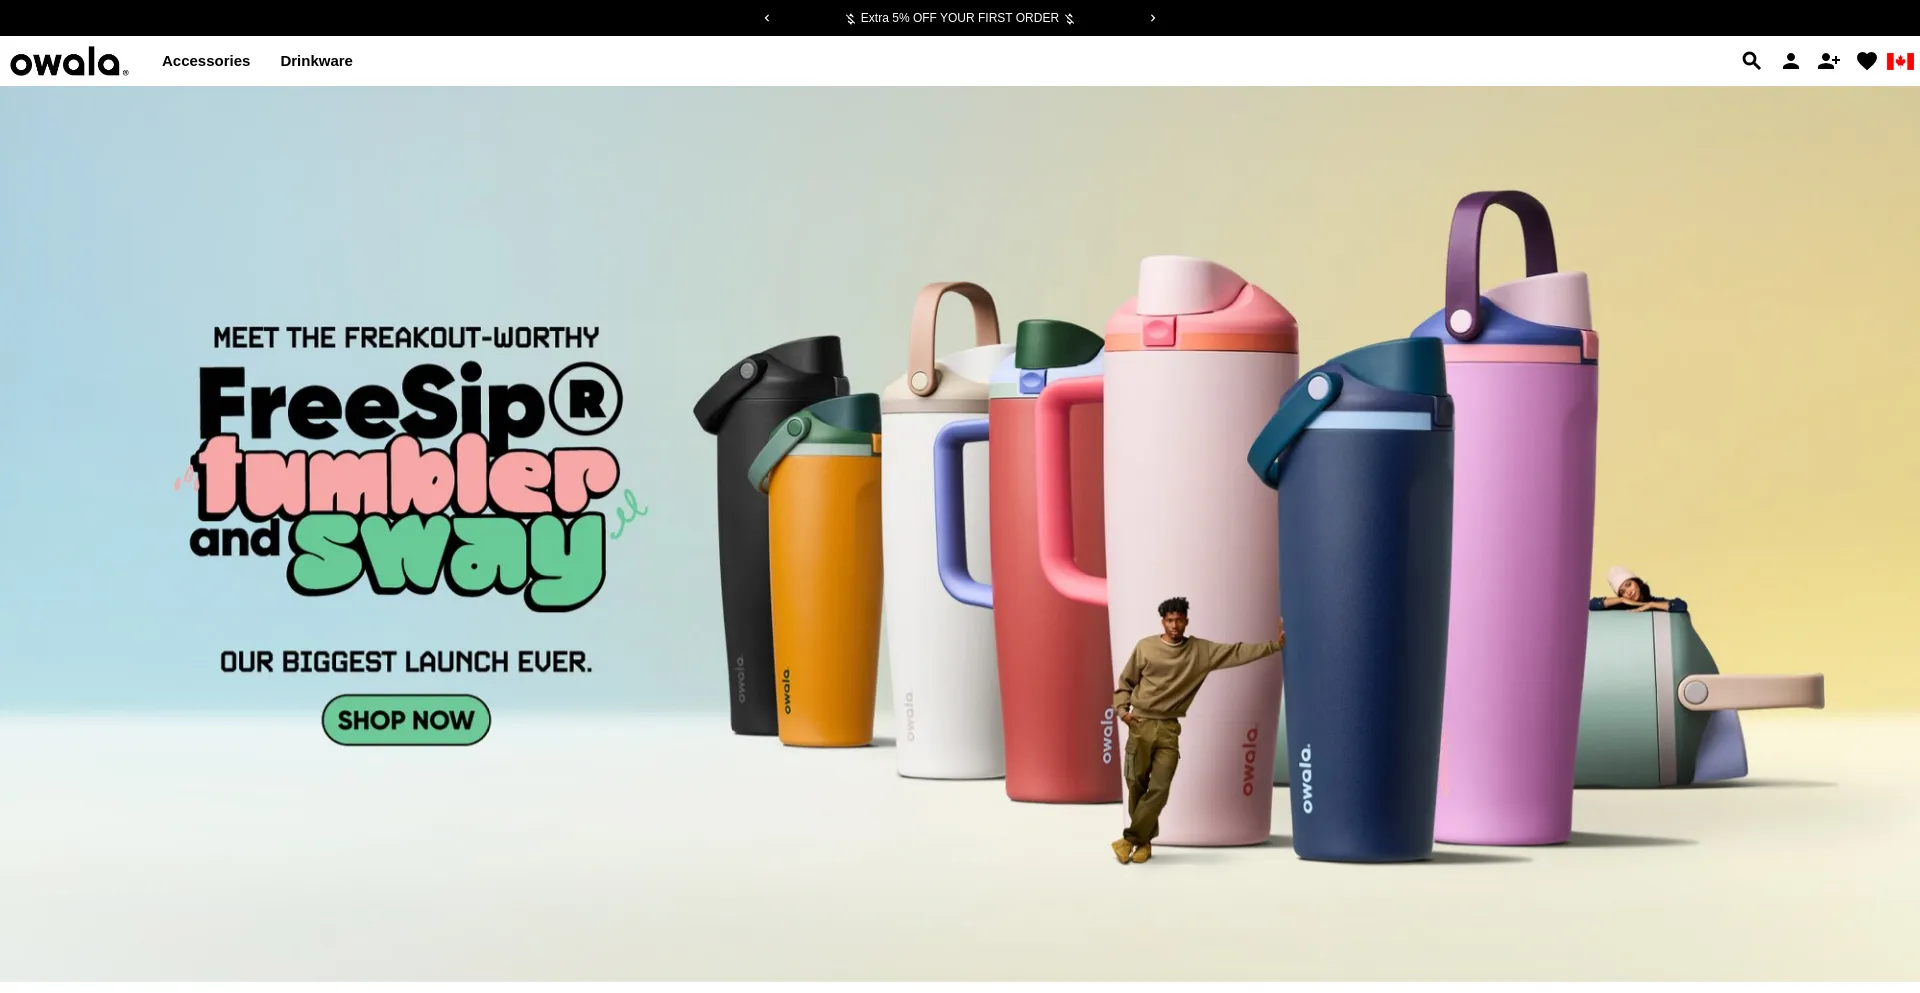Click the green SHOP NOW button

coord(406,720)
